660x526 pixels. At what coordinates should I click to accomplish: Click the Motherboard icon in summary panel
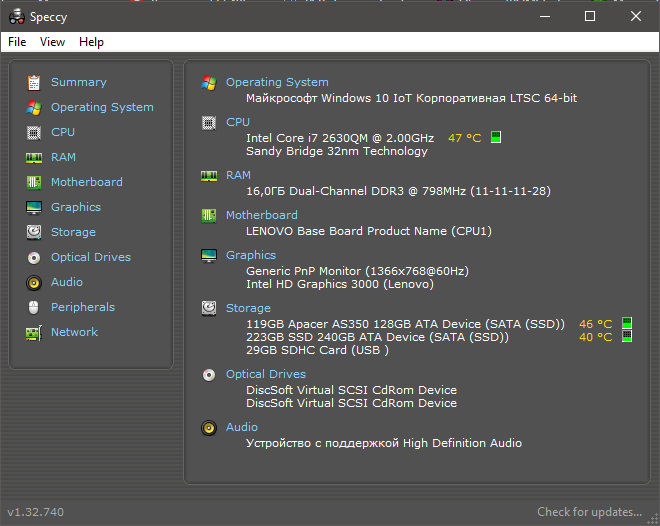(x=209, y=215)
